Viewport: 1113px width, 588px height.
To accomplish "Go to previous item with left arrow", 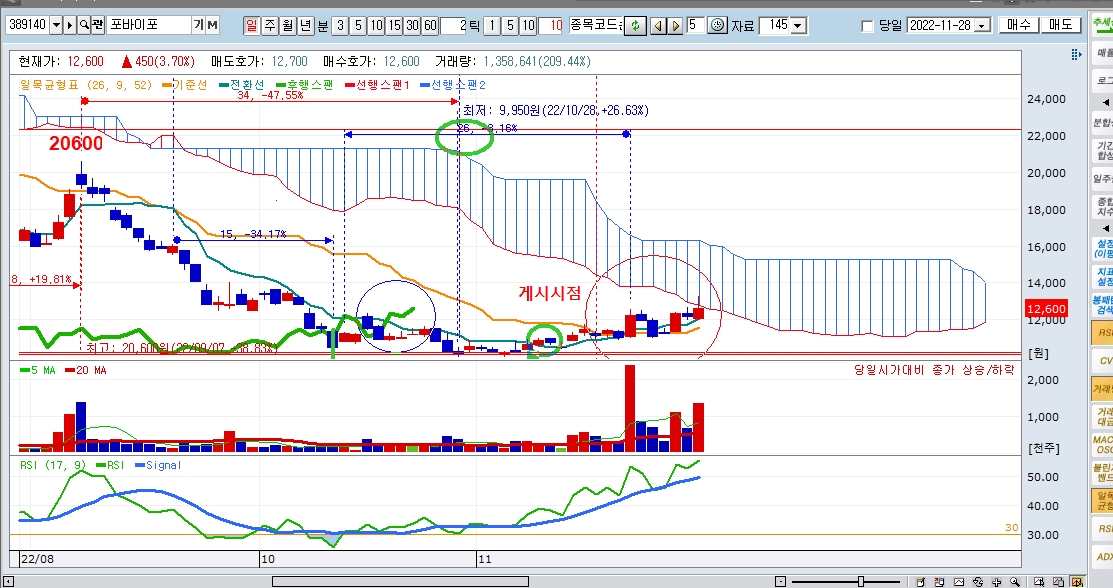I will pos(658,25).
